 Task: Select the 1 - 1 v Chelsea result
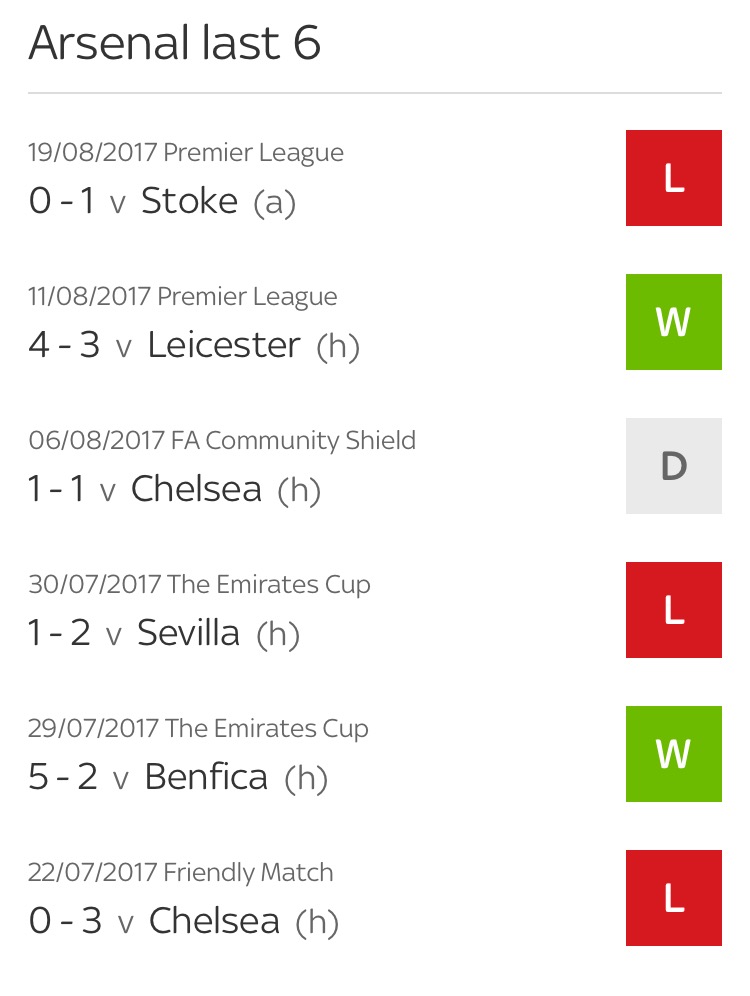click(x=174, y=490)
